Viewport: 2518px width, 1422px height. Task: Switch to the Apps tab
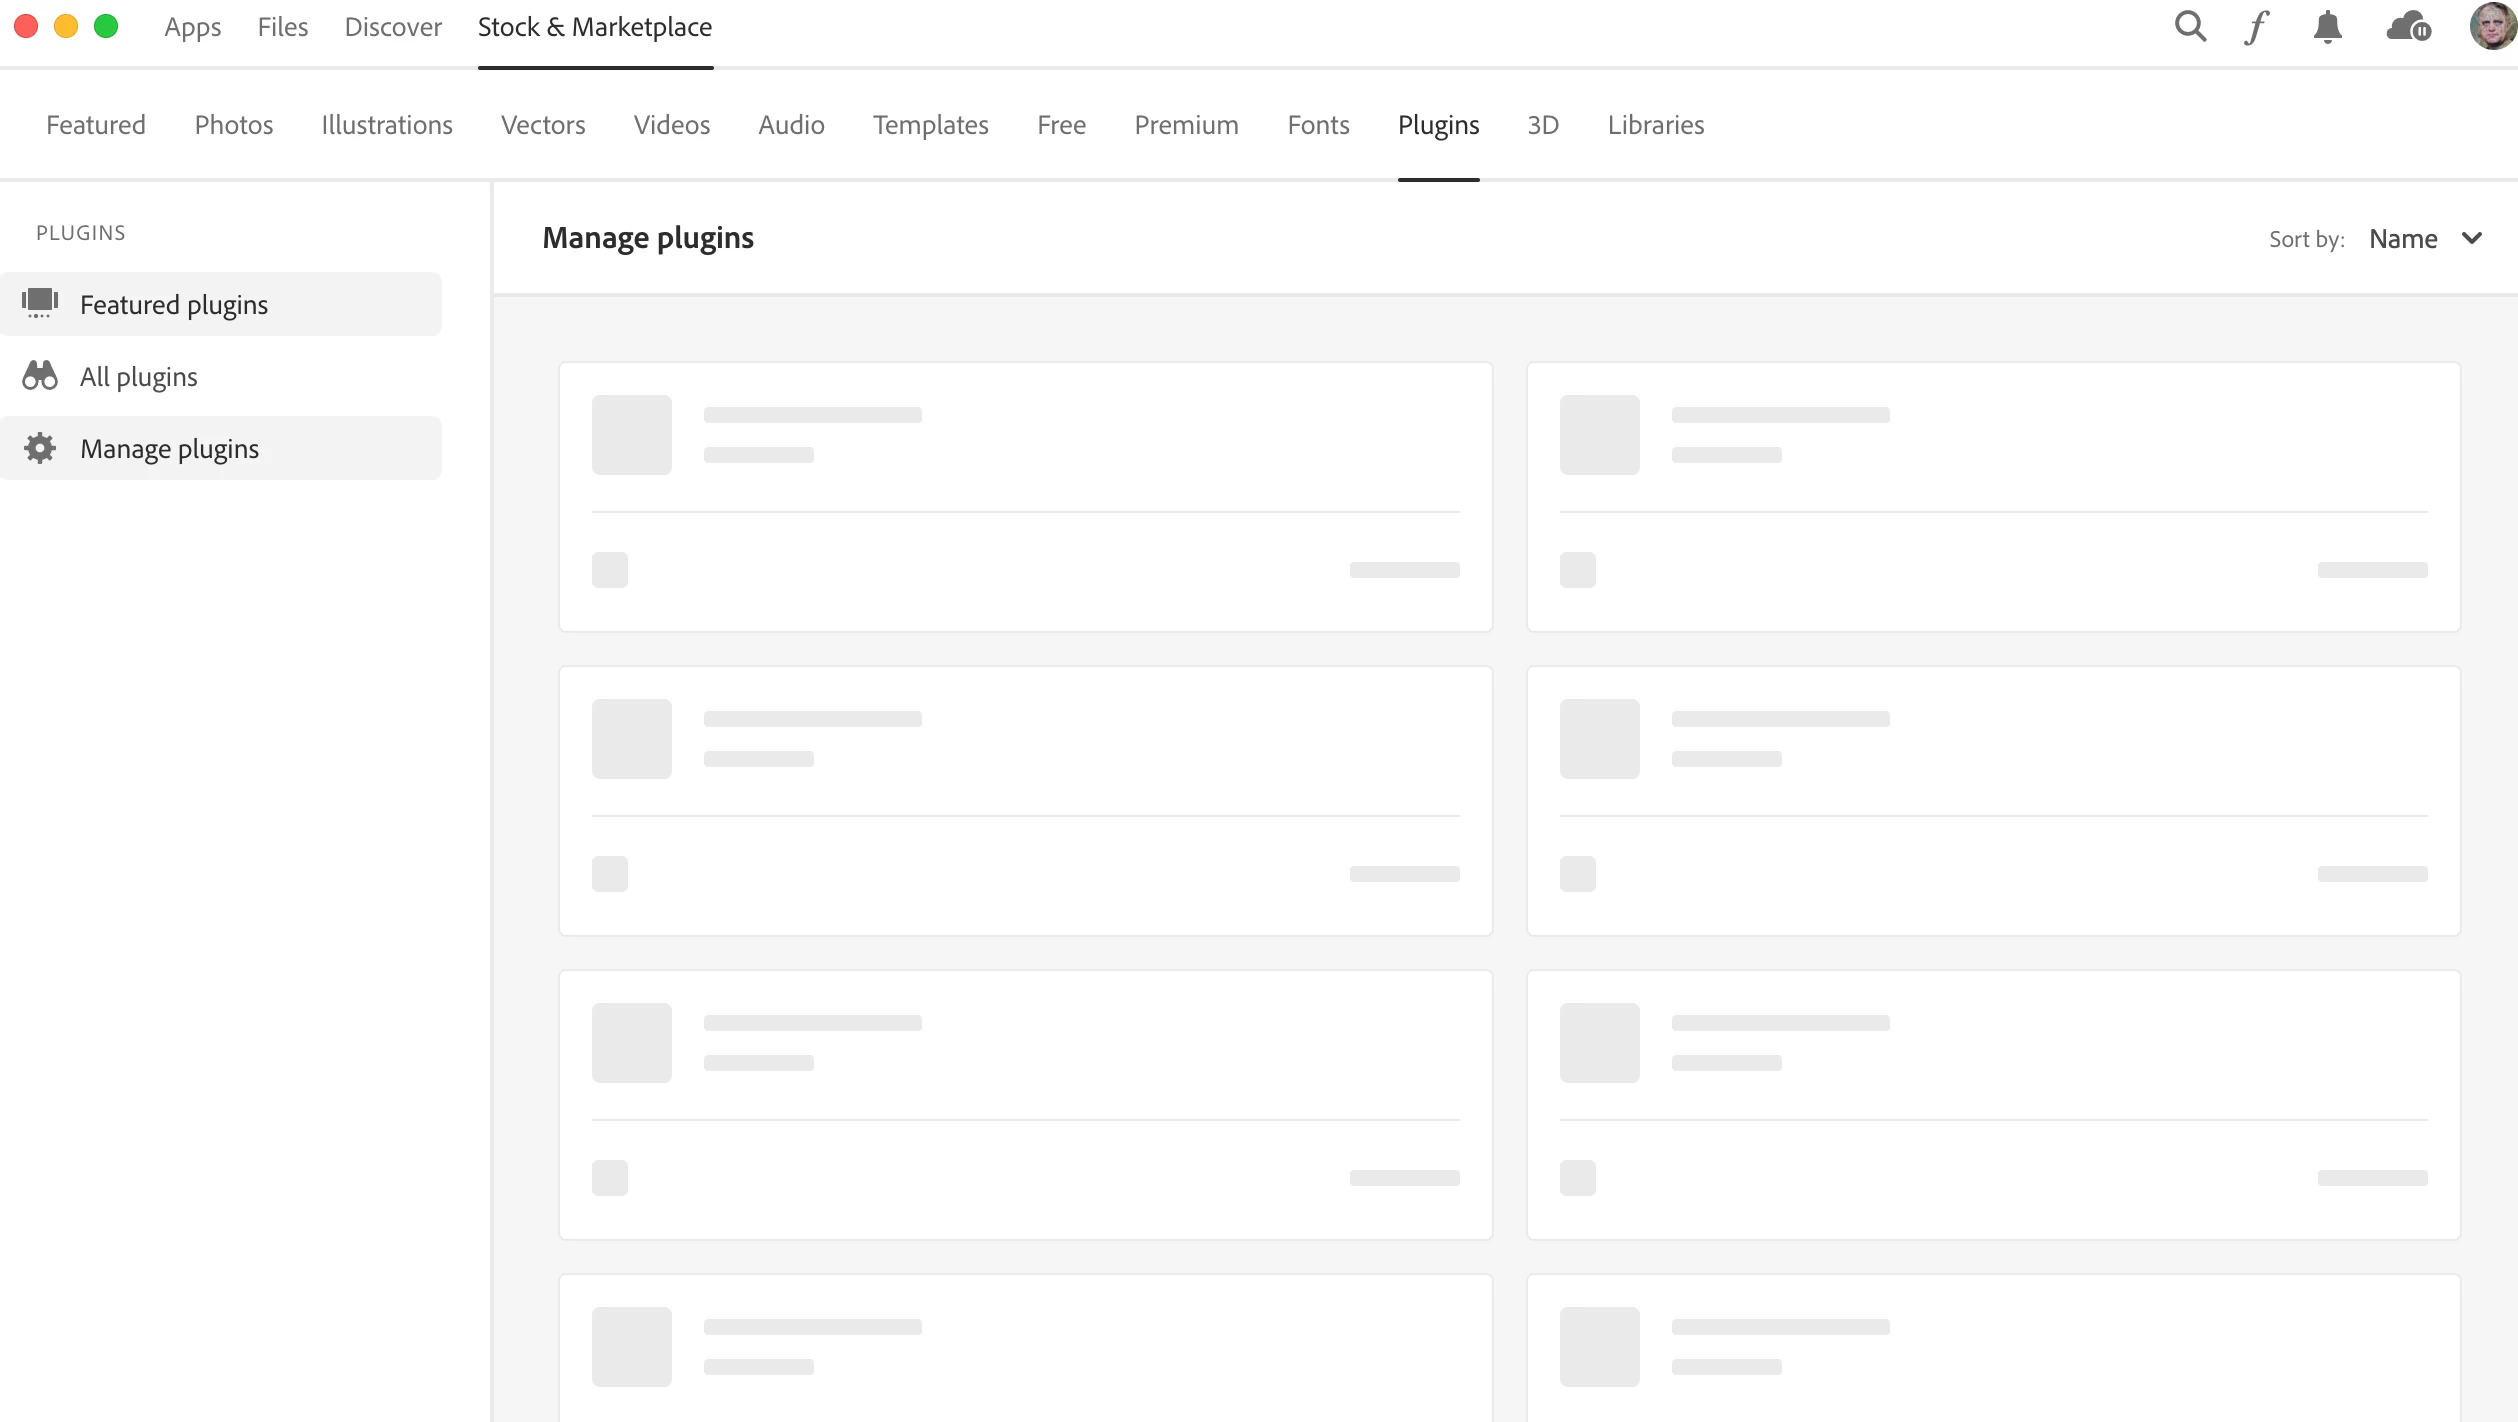click(192, 27)
